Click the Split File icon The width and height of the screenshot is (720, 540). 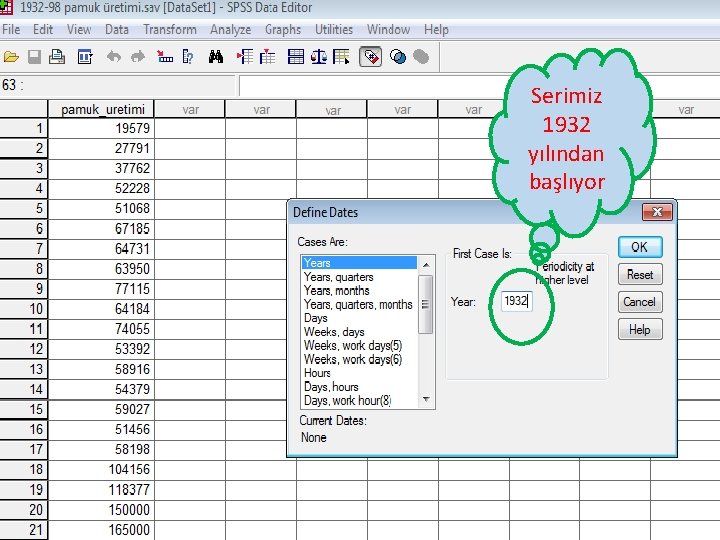point(296,57)
